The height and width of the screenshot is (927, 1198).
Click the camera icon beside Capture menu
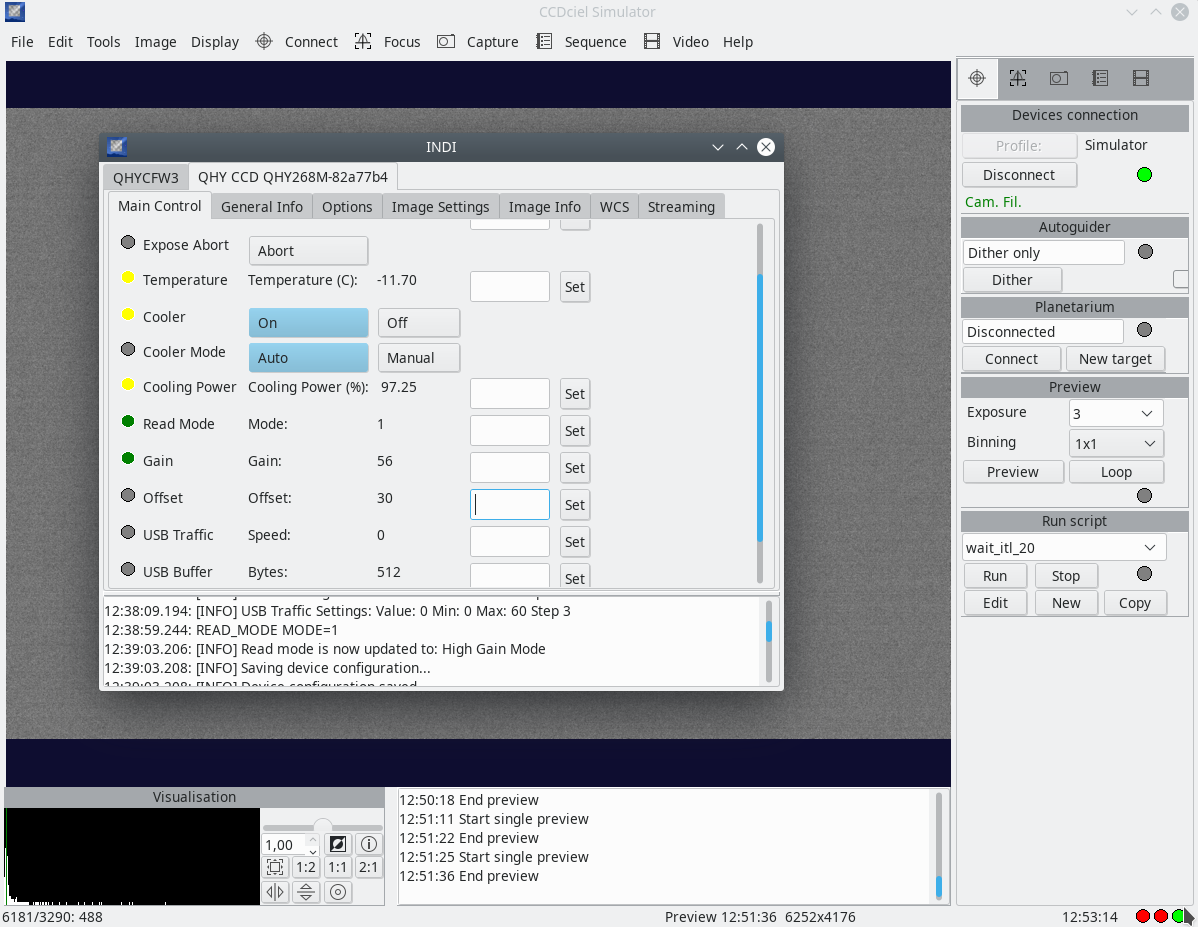point(445,41)
